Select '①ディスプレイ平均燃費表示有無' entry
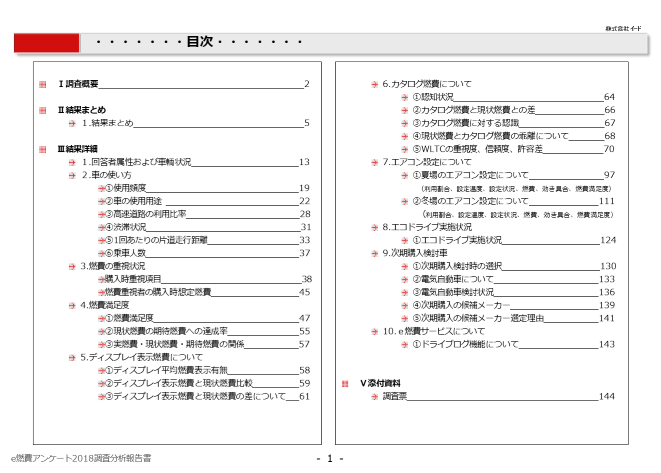Viewport: 661px width, 473px height. (166, 371)
